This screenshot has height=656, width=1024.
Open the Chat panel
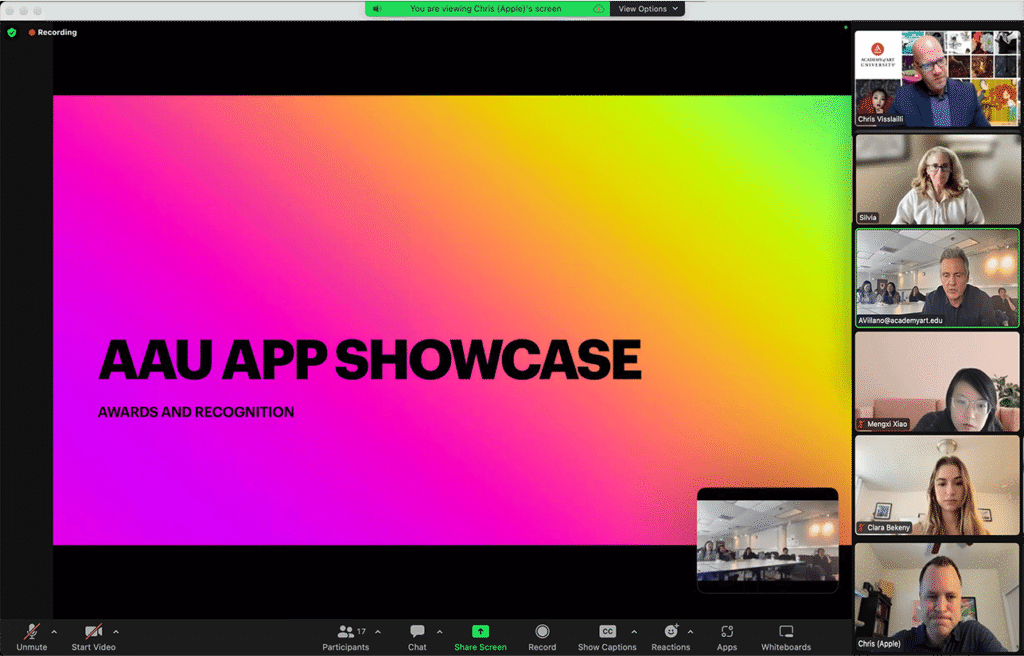(x=417, y=637)
